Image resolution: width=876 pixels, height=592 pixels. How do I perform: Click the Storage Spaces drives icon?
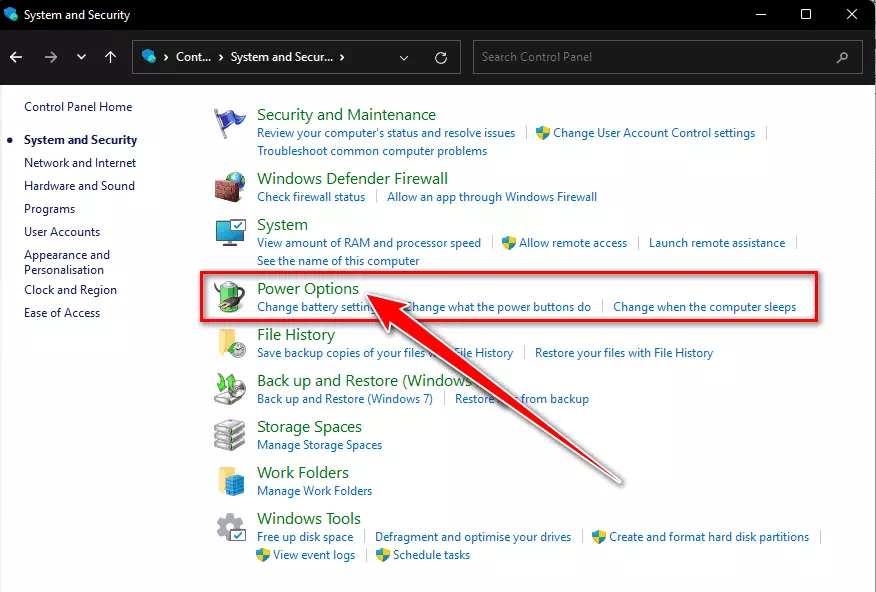[230, 435]
